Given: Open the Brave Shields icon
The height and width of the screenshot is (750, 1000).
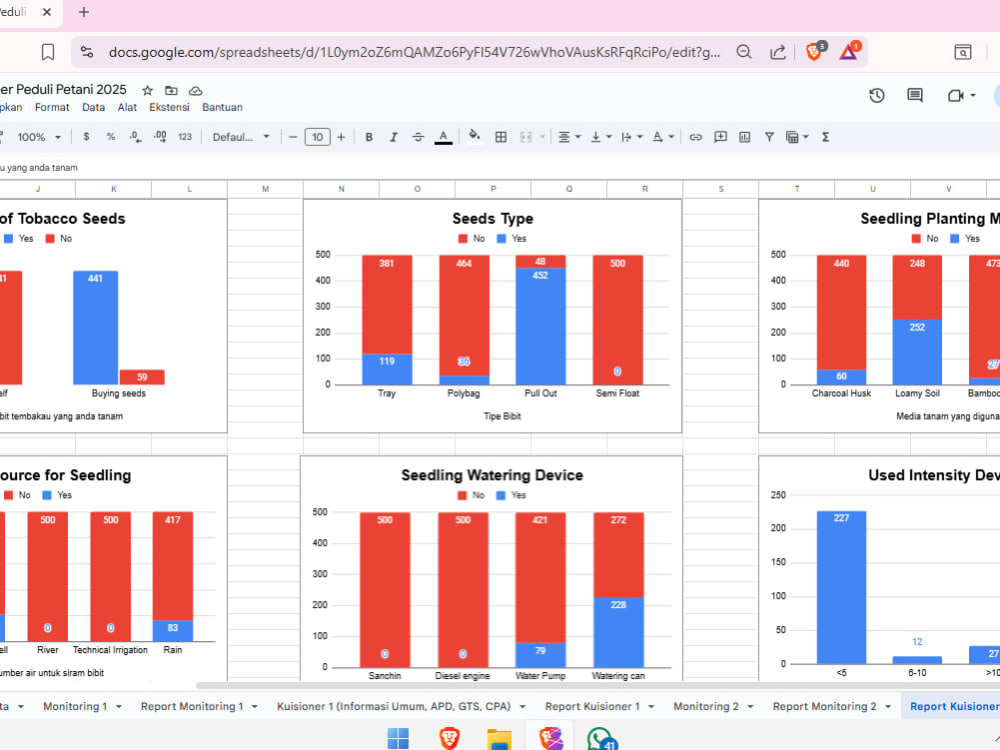Looking at the screenshot, I should 814,52.
